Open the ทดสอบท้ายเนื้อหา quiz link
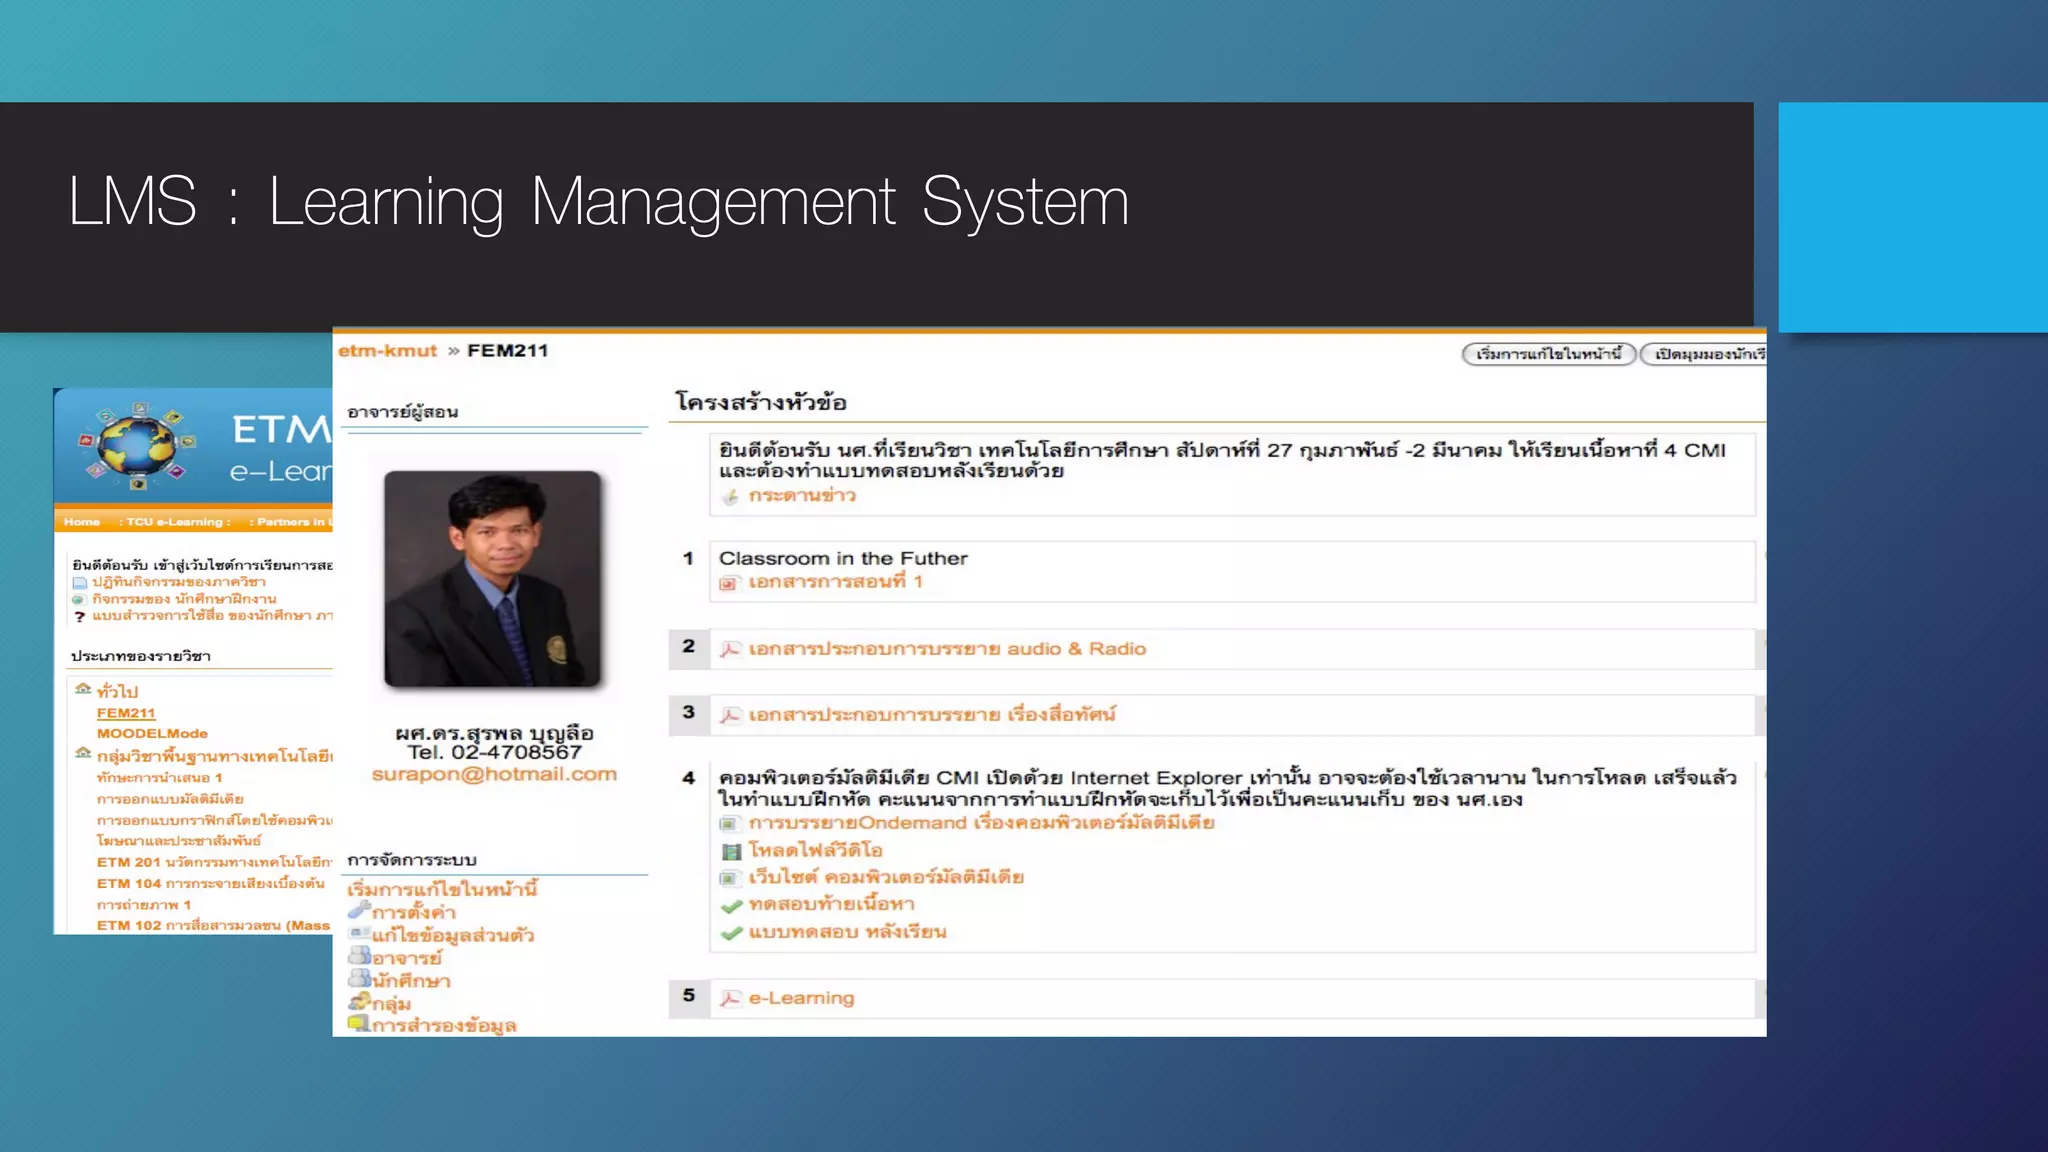Screen dimensions: 2048x1152 832,905
